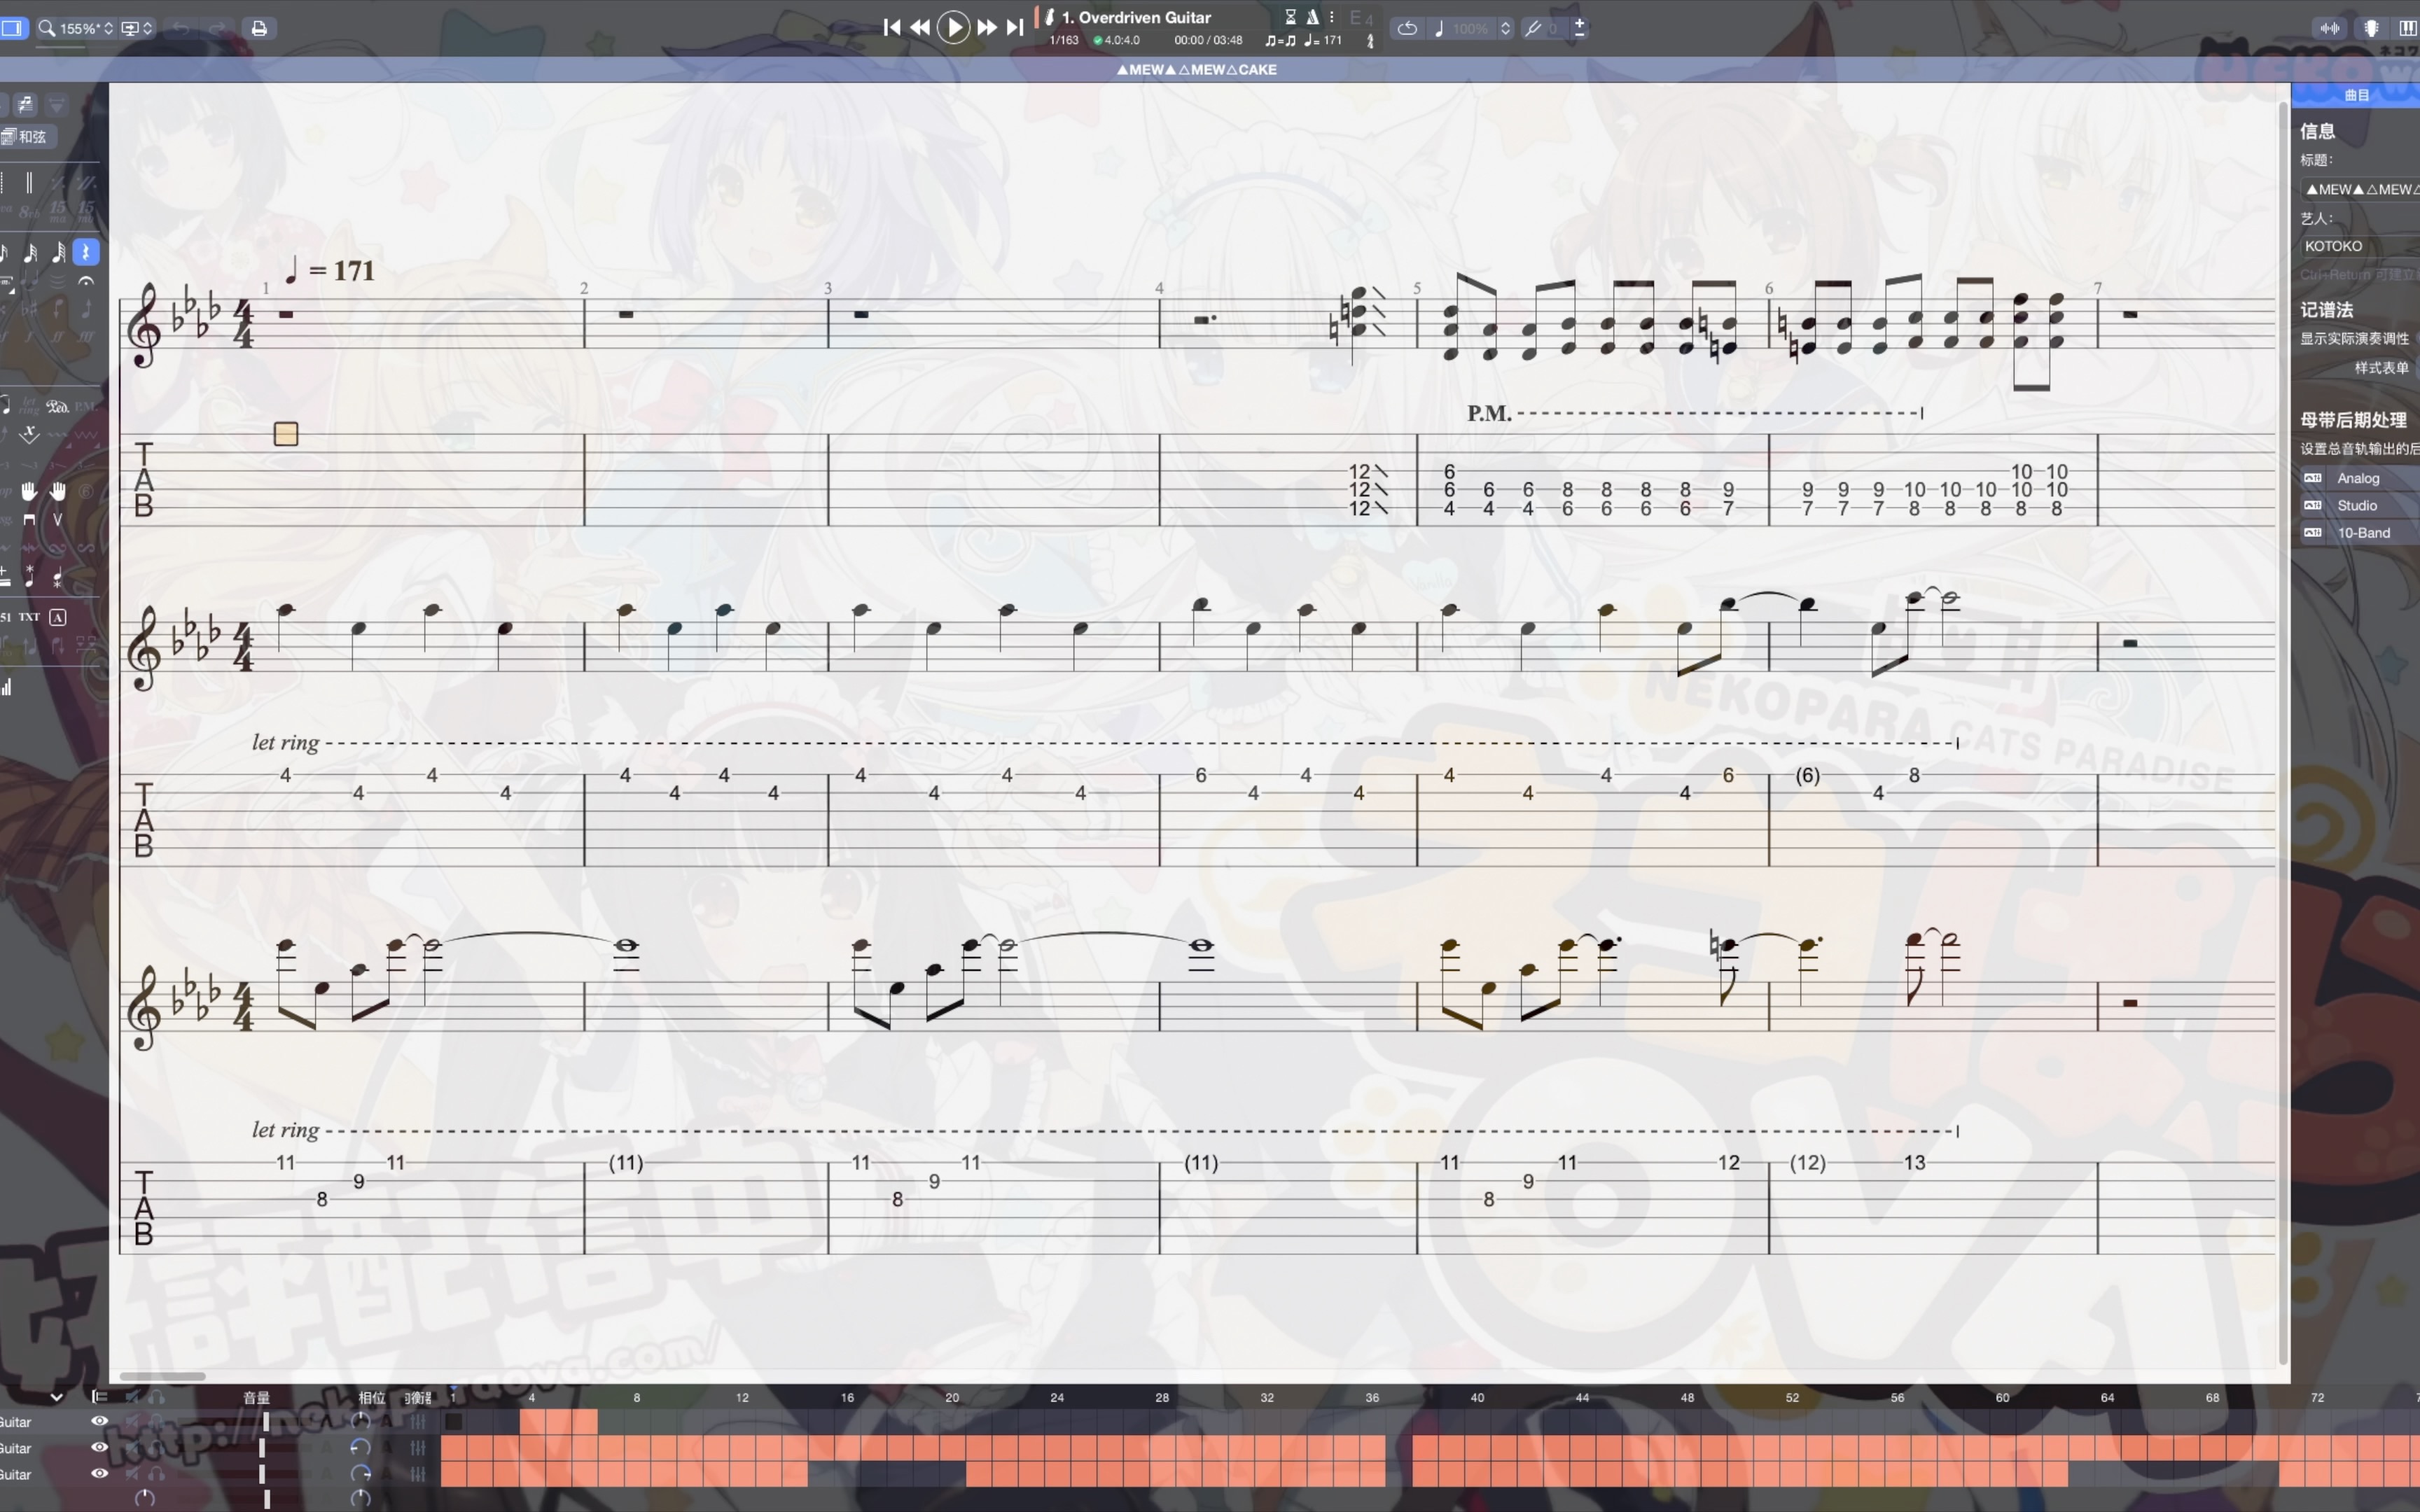Start playback with the play button
Screen dimensions: 2420x1512
(954, 27)
